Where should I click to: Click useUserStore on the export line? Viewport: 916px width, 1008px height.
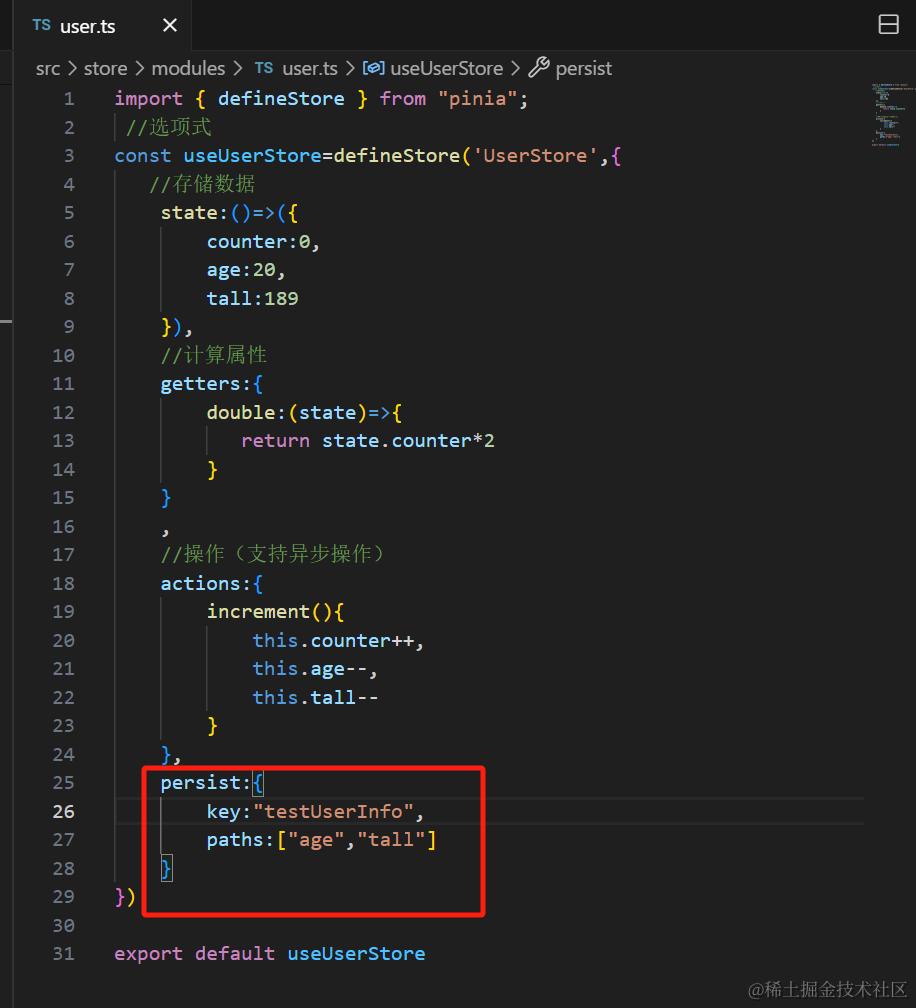coord(356,953)
